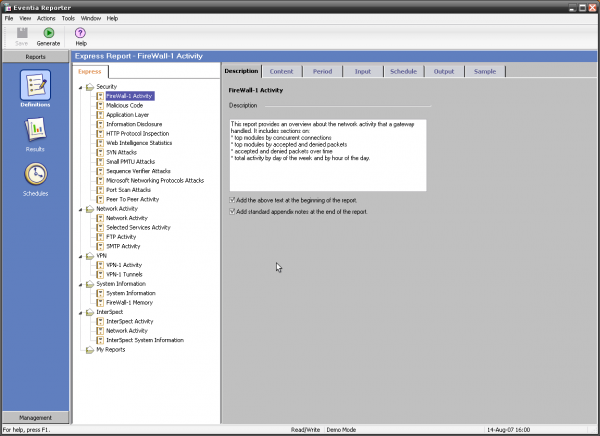Switch to the Schedule tab
This screenshot has width=600, height=436.
[x=403, y=71]
